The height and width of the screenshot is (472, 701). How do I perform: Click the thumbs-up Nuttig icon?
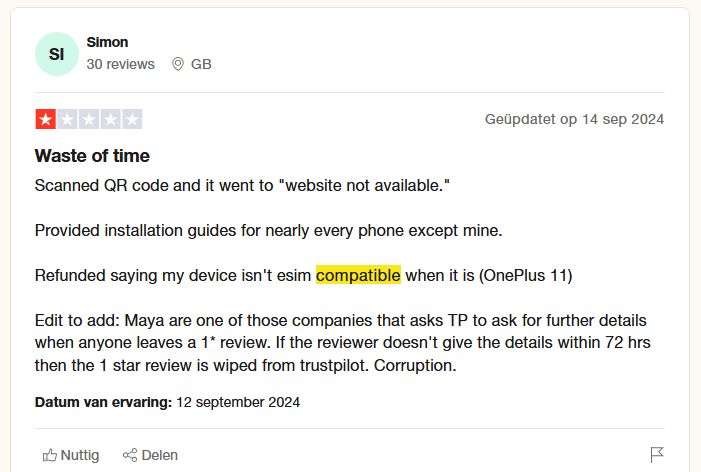[50, 455]
